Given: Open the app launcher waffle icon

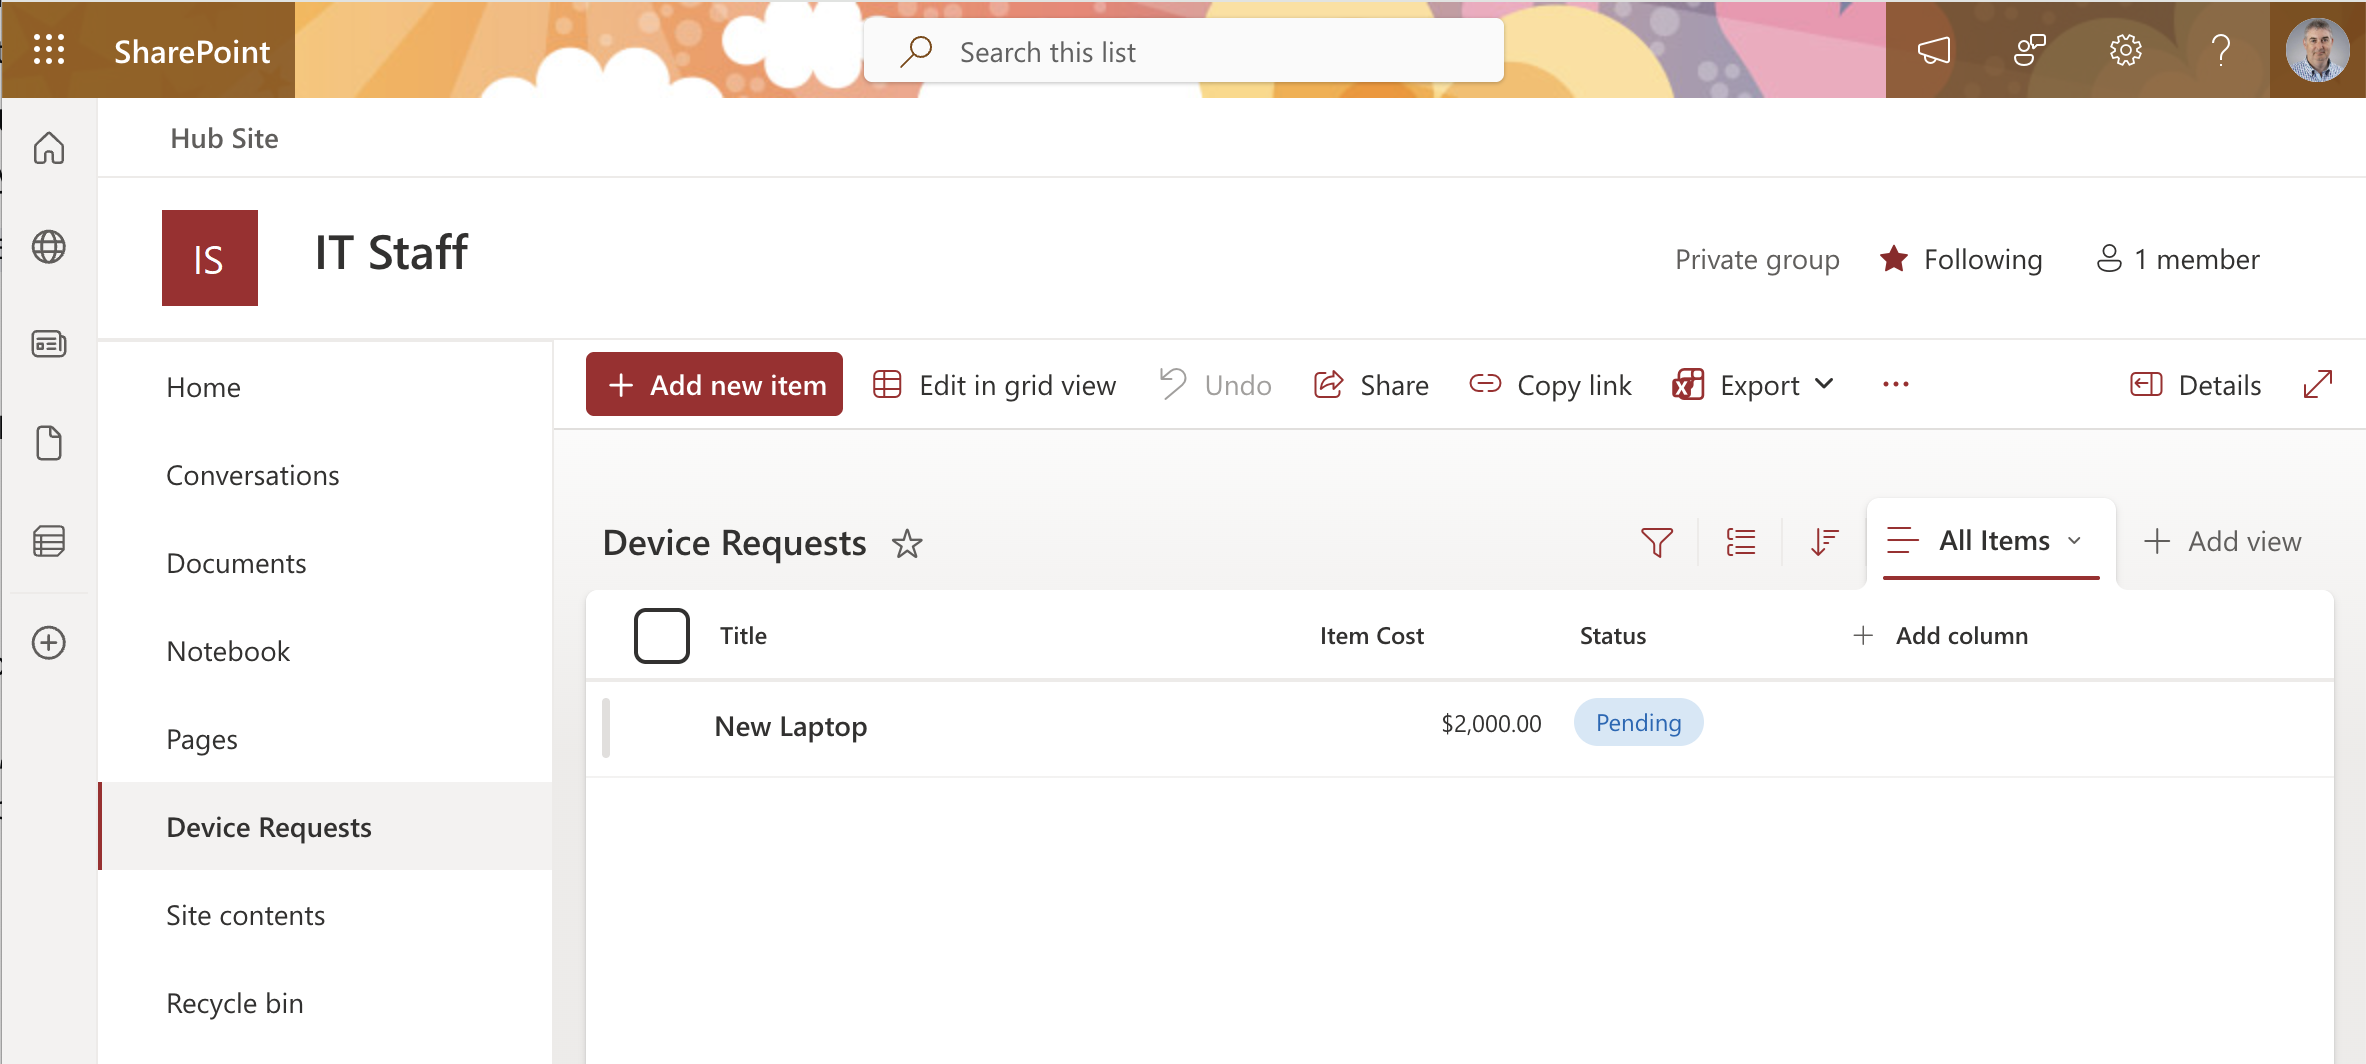Looking at the screenshot, I should point(49,50).
